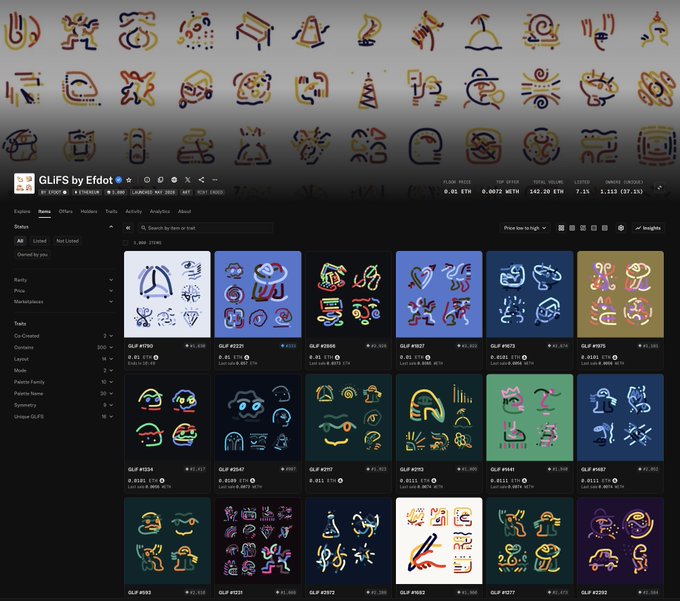
Task: Open the GLIF #1334 thumbnail
Action: point(167,418)
